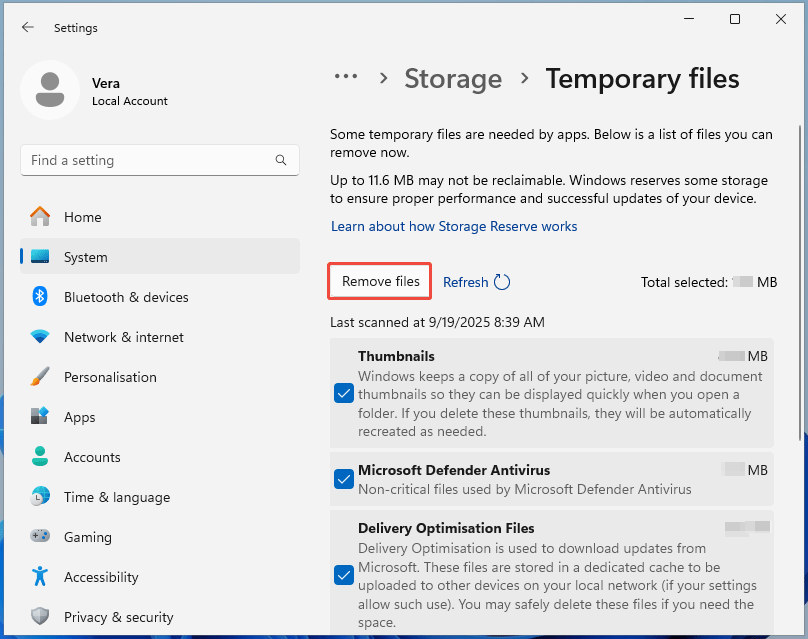The height and width of the screenshot is (639, 808).
Task: Click the vertical scrollbar on the right
Action: [x=799, y=280]
